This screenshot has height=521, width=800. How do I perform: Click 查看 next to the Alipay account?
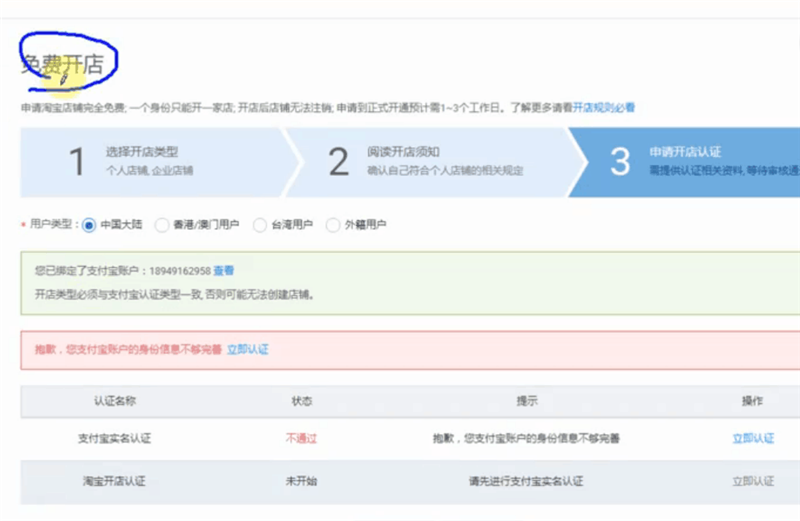pos(223,270)
